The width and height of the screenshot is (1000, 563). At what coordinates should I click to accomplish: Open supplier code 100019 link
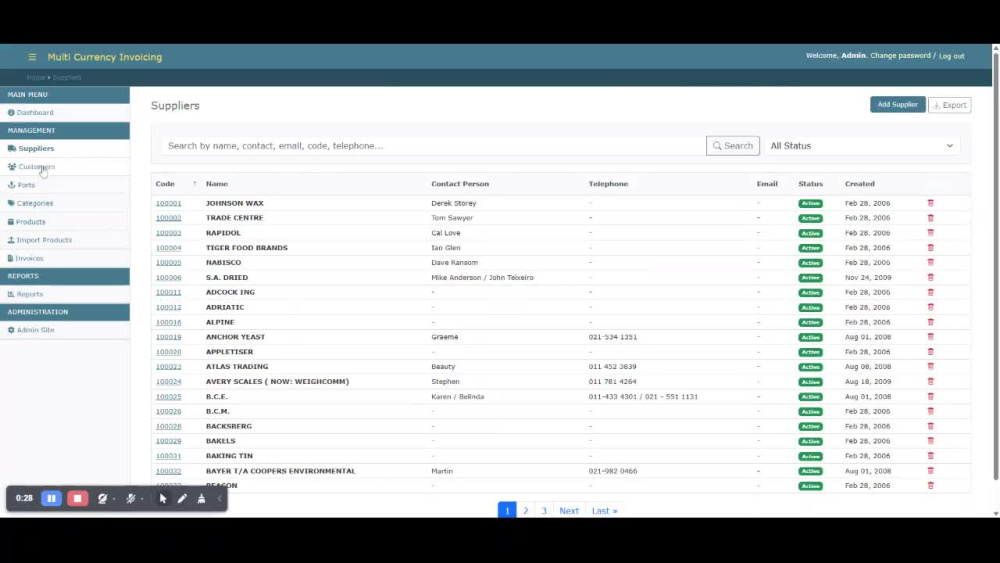(168, 337)
